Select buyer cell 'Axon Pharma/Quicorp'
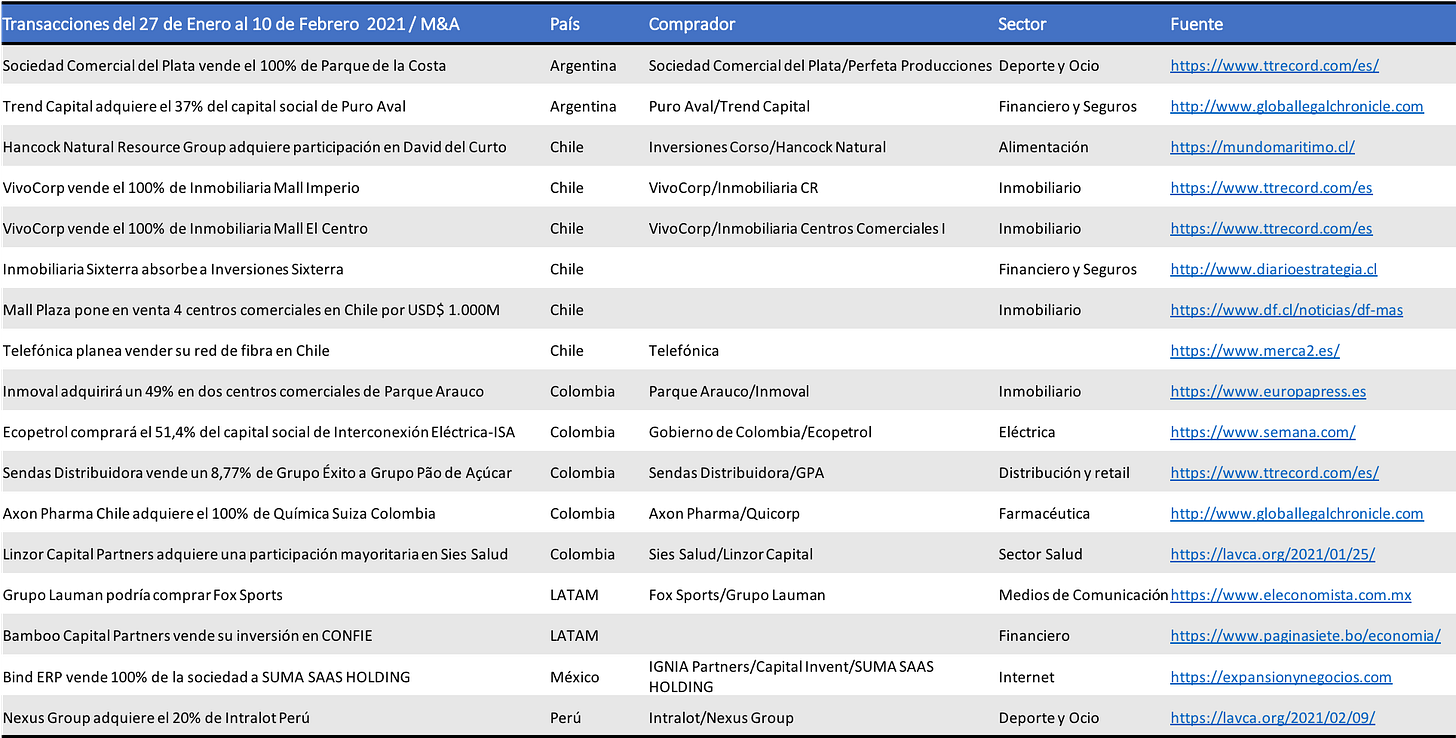Screen dimensions: 1456x738 tap(724, 514)
